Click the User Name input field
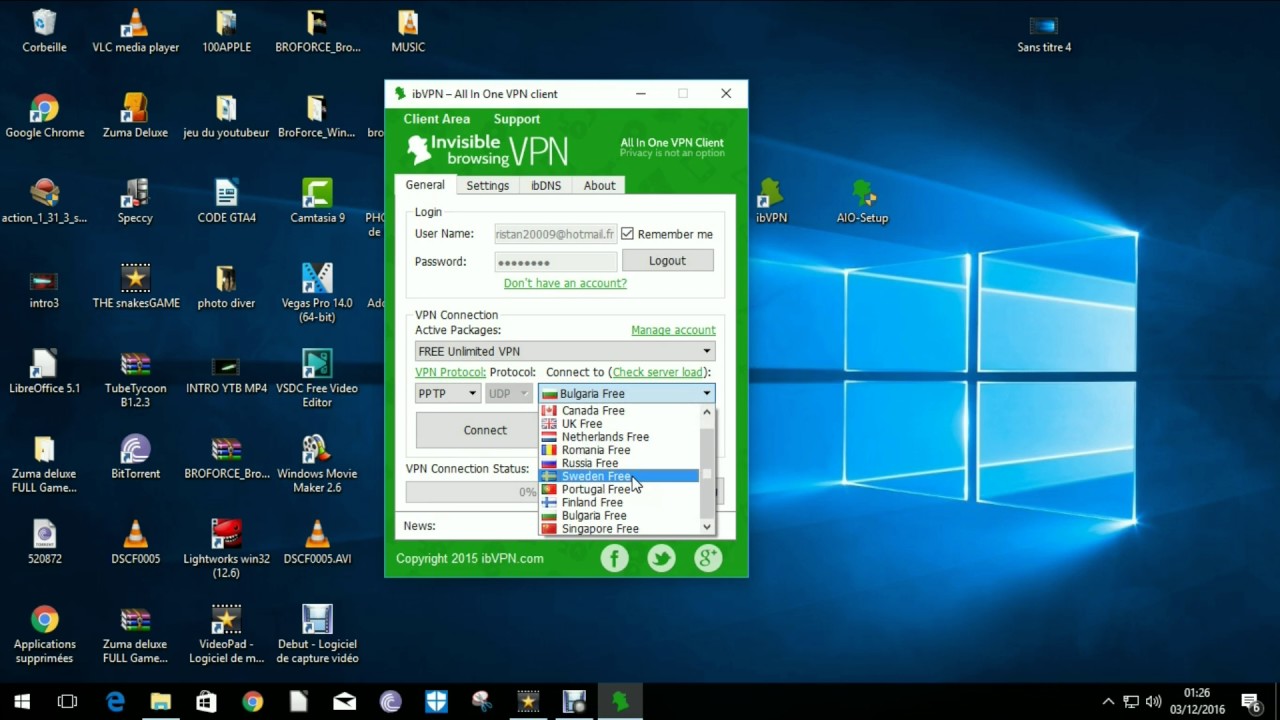This screenshot has height=720, width=1280. [x=555, y=234]
